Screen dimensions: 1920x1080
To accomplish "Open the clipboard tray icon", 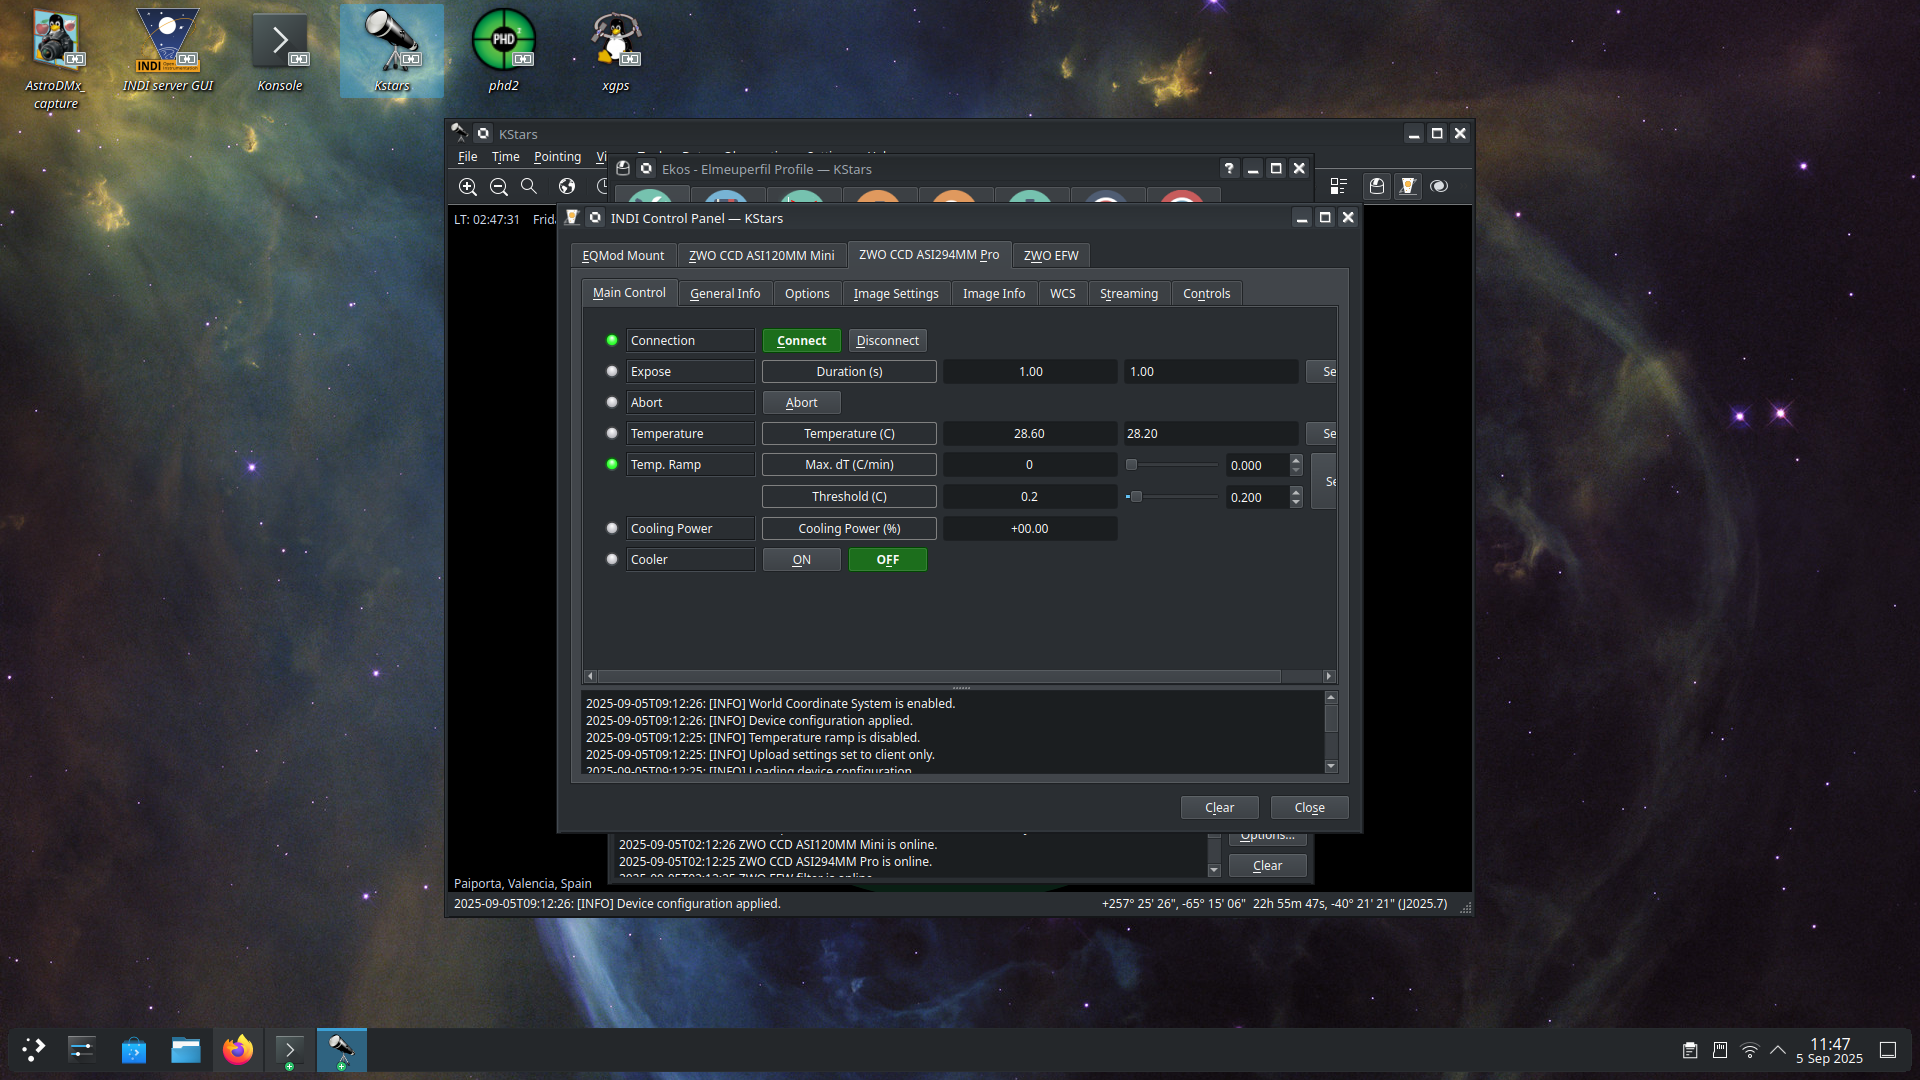I will 1690,1050.
